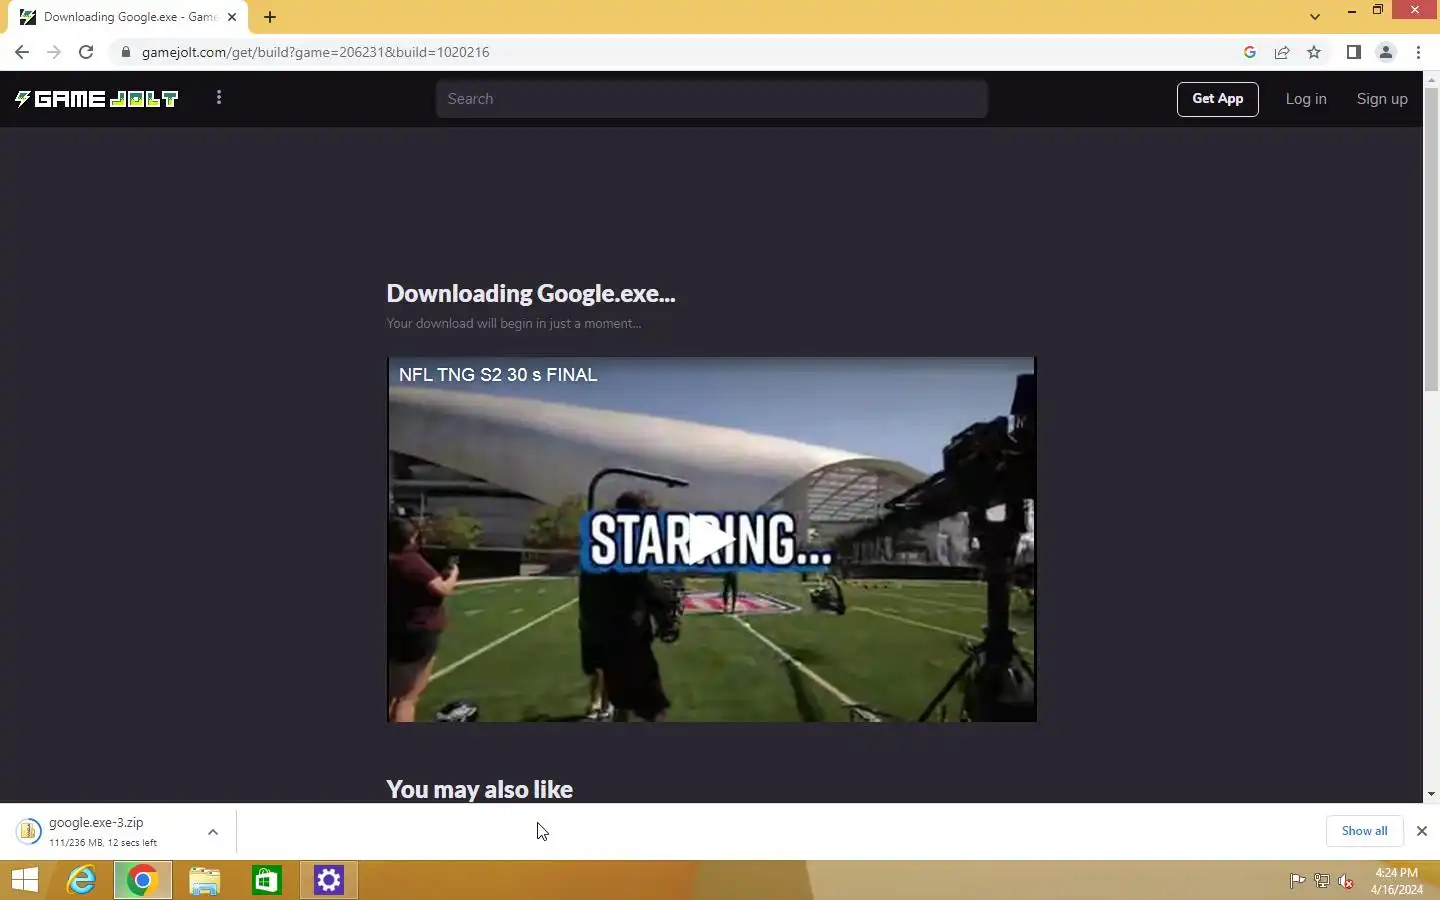
Task: Share this page icon
Action: pyautogui.click(x=1282, y=52)
